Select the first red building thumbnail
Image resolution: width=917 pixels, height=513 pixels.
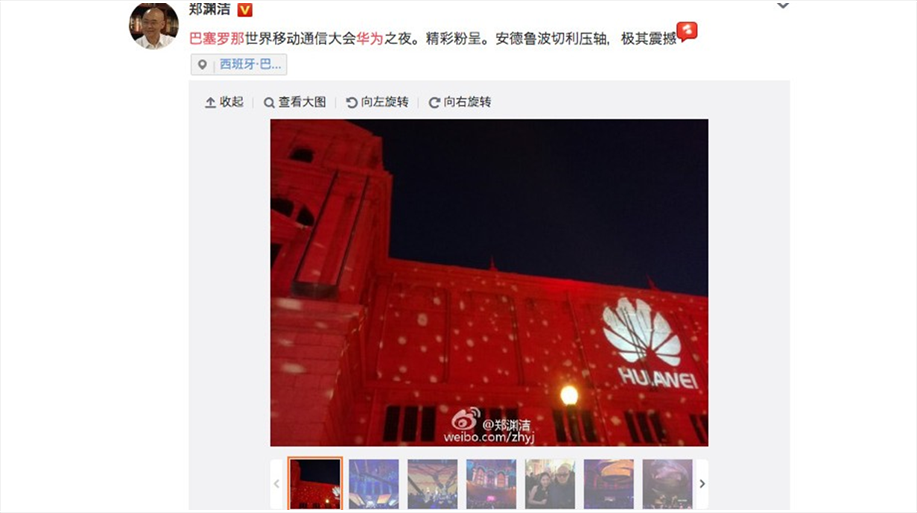click(x=315, y=484)
